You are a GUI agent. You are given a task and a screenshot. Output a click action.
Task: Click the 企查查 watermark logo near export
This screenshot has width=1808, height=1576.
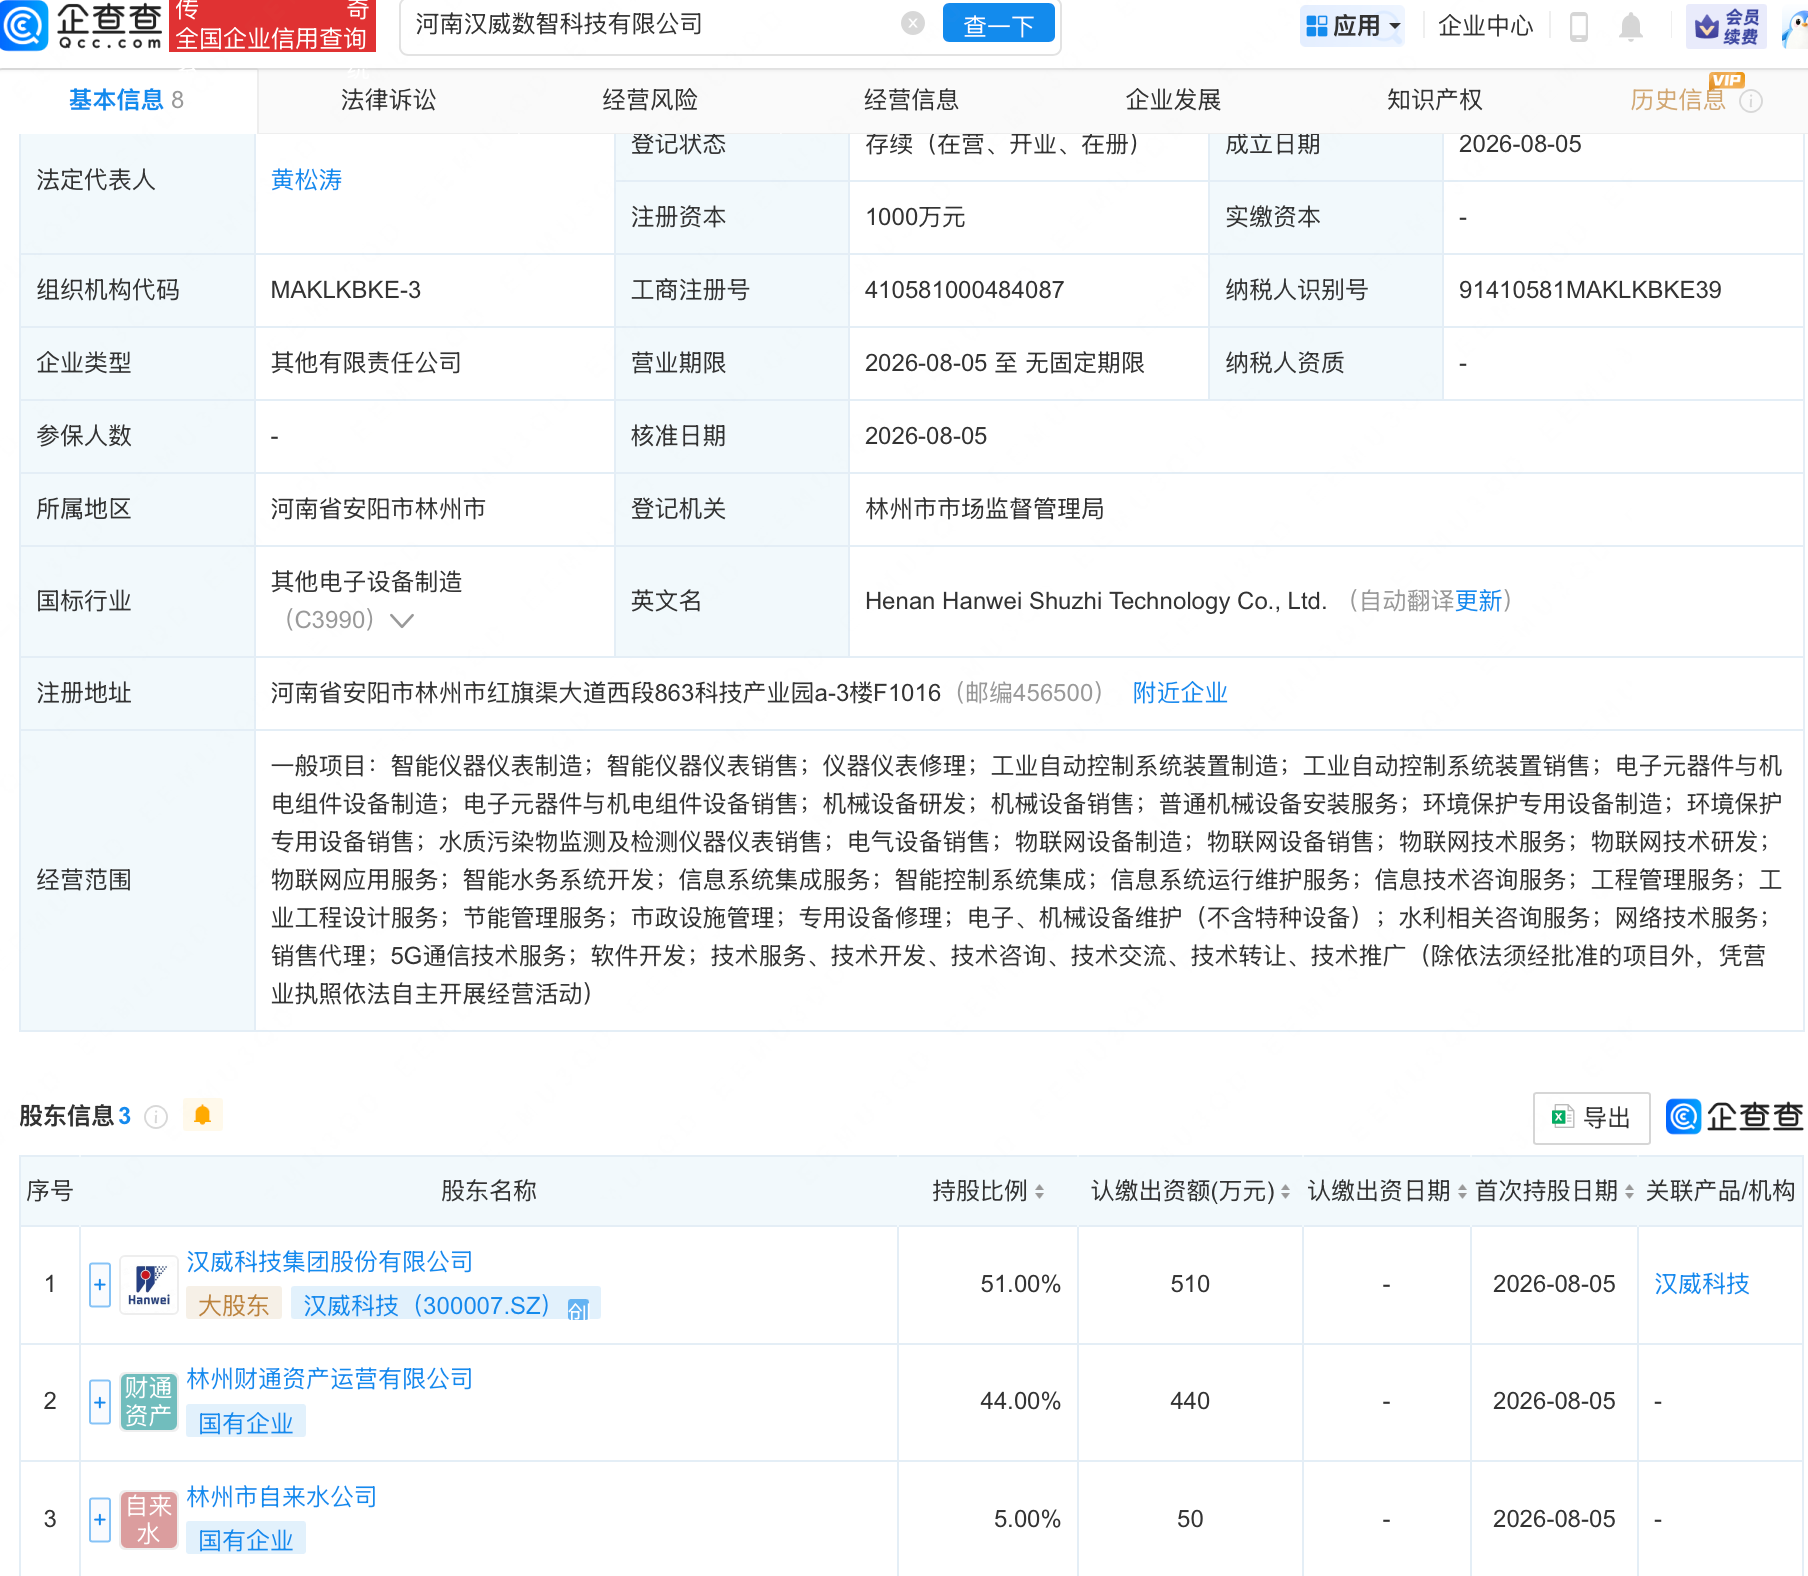(x=1735, y=1117)
